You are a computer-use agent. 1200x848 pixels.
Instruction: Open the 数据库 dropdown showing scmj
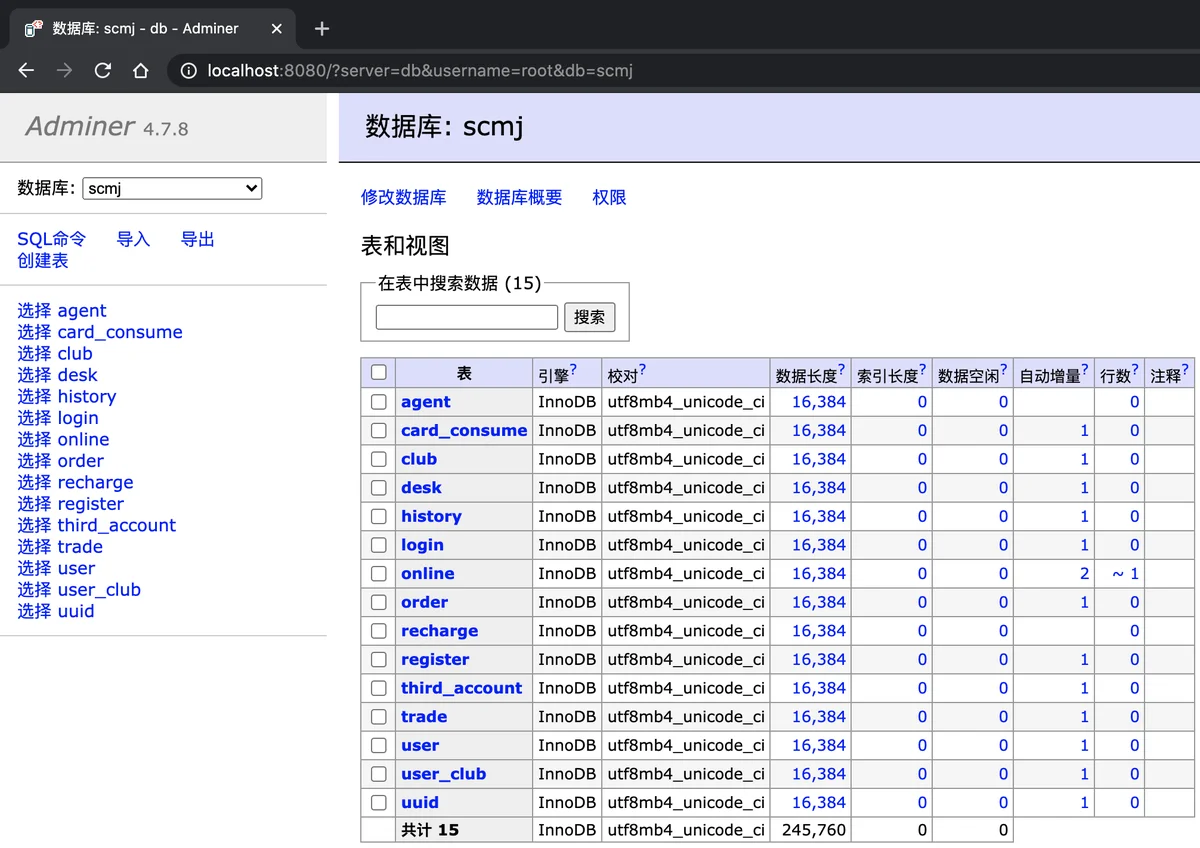[172, 188]
